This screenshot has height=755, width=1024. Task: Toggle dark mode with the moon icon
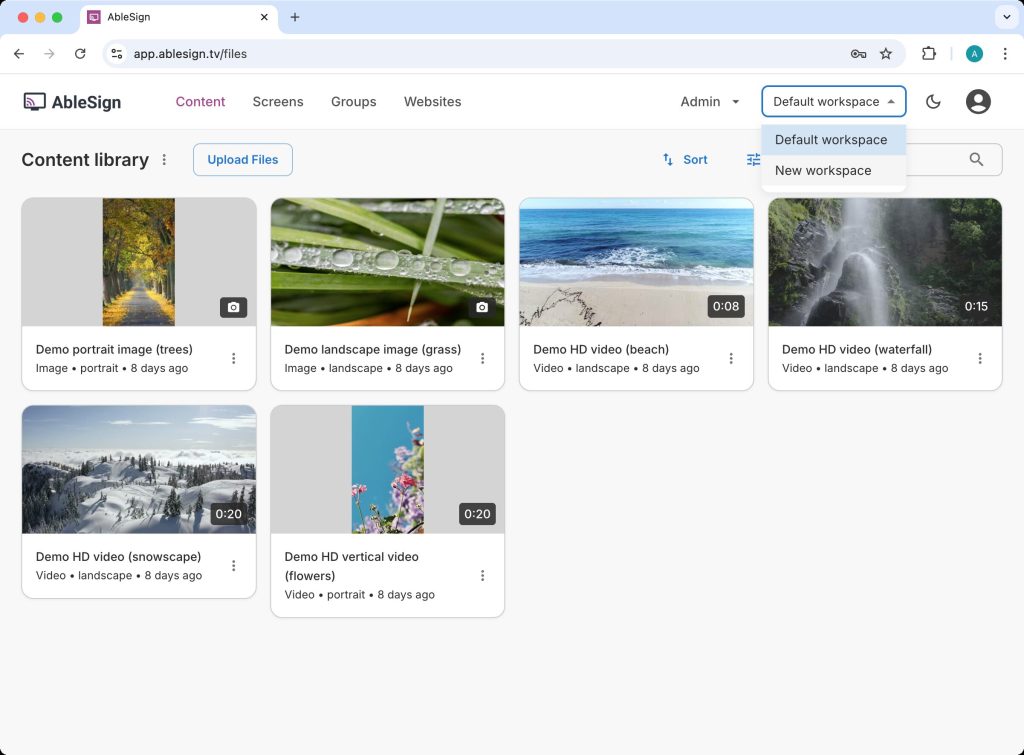(933, 102)
